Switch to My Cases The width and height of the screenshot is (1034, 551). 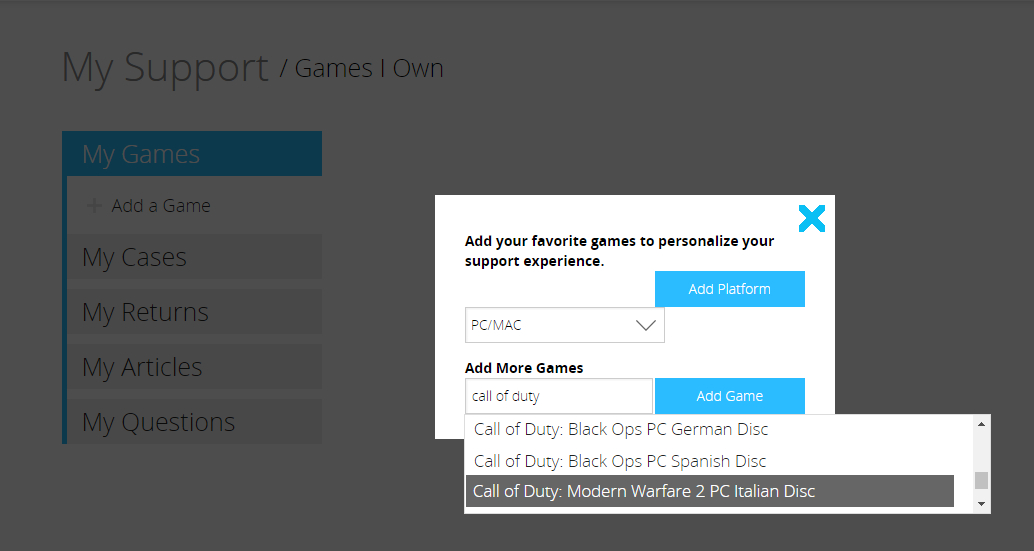click(134, 257)
